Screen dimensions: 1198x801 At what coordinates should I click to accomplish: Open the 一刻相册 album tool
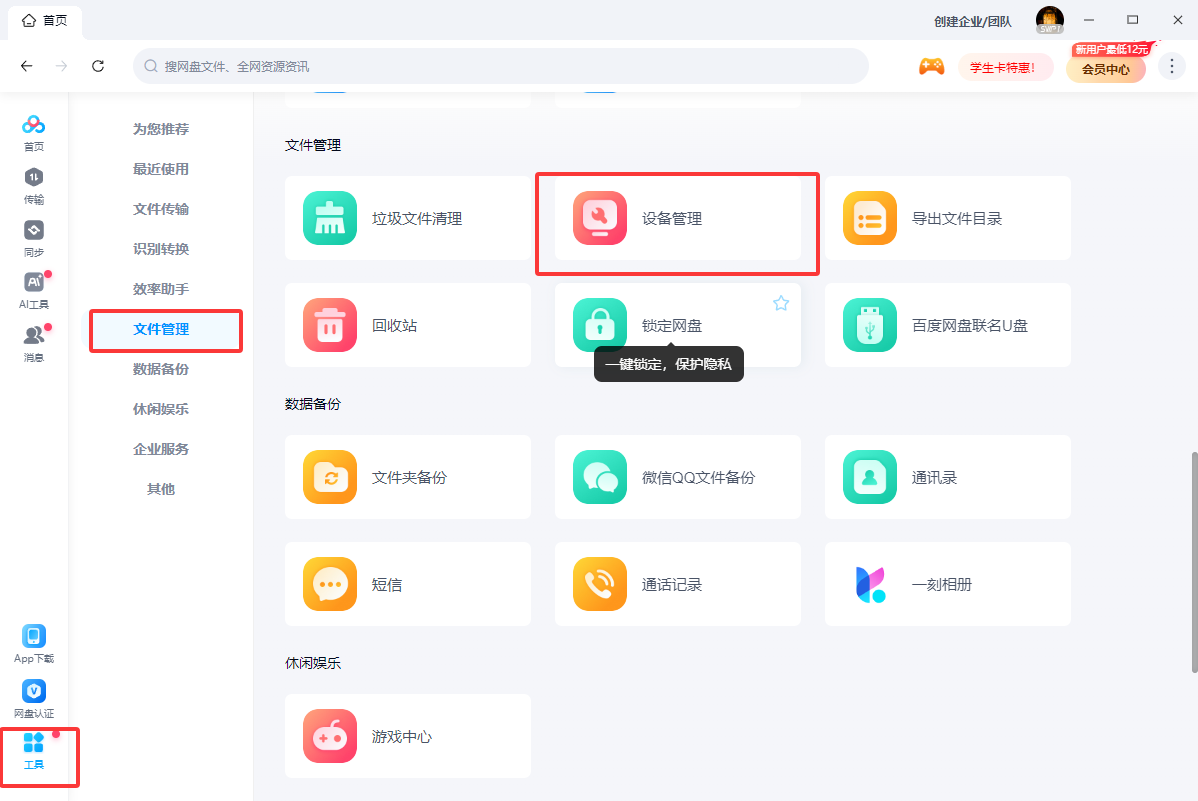coord(947,584)
